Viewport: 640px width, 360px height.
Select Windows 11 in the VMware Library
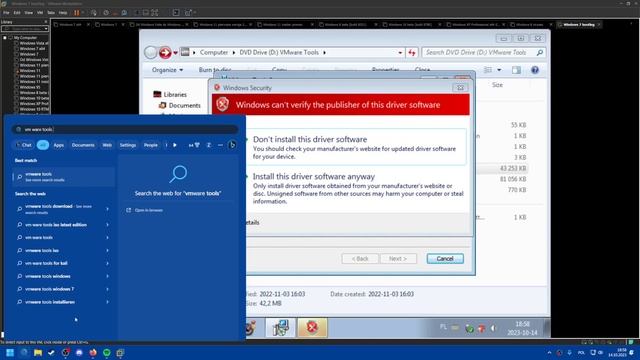pyautogui.click(x=30, y=71)
